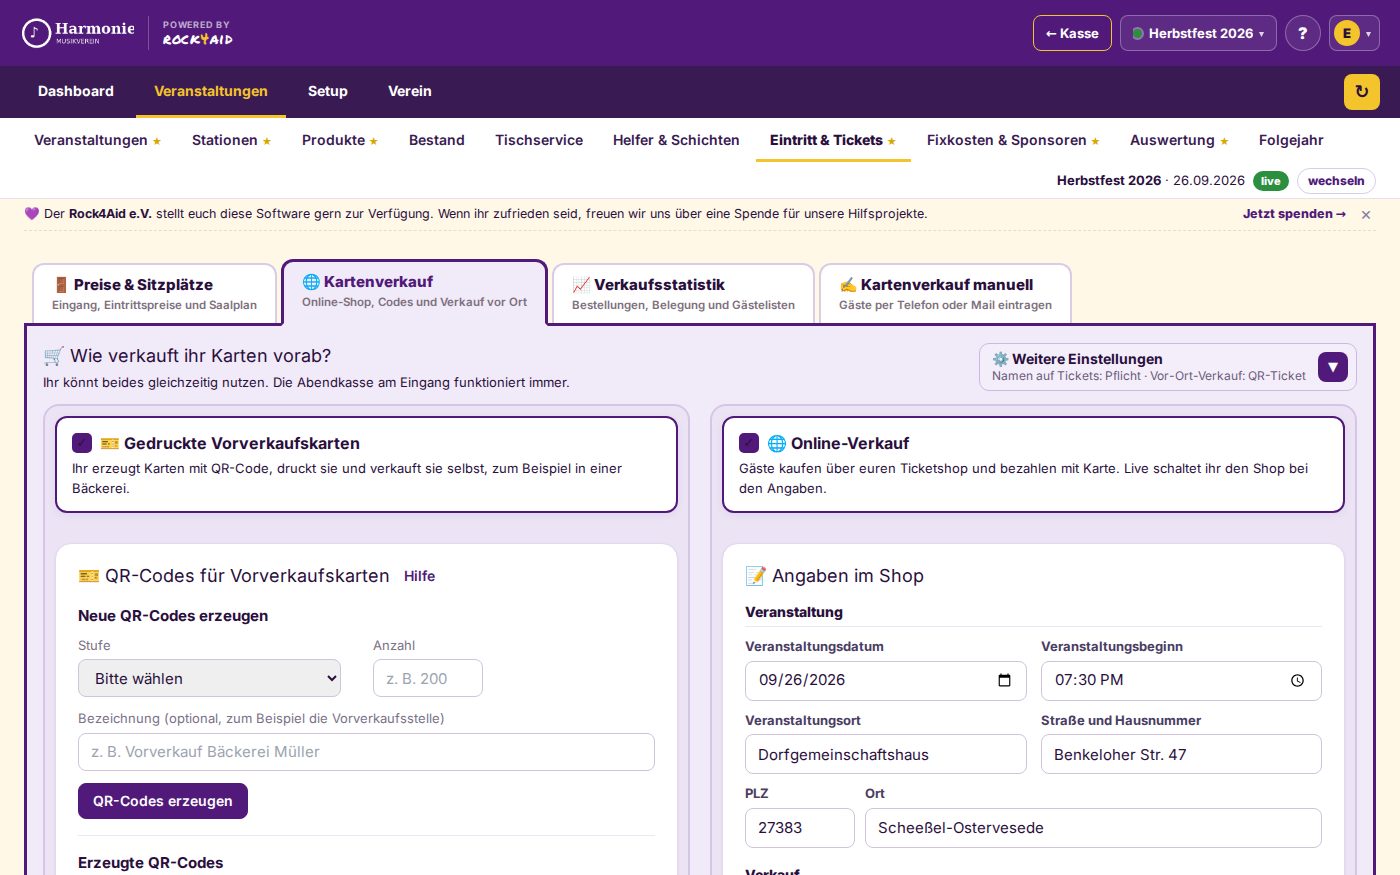Click QR-Codes erzeugen button
This screenshot has width=1400, height=875.
pyautogui.click(x=163, y=801)
